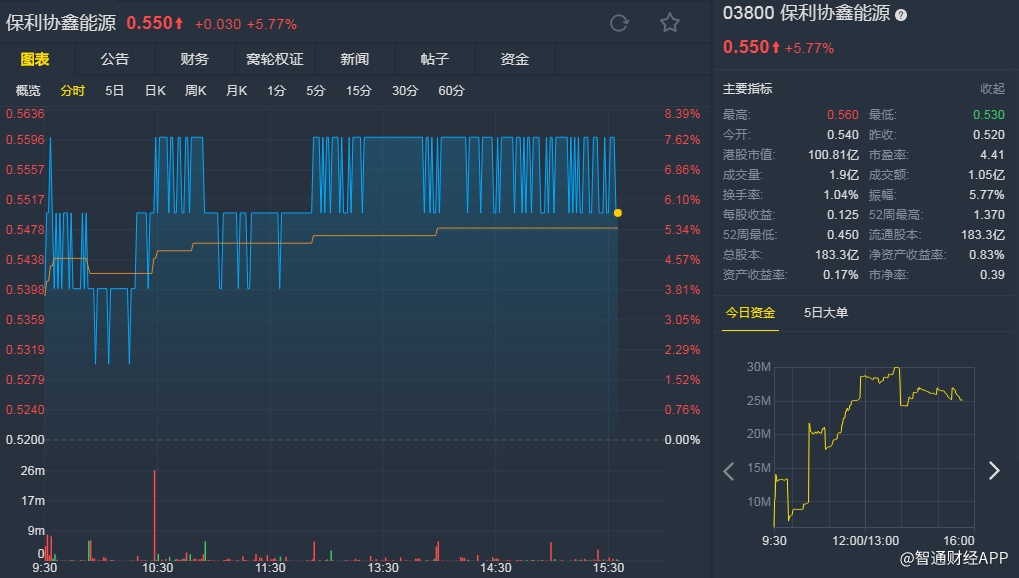Viewport: 1019px width, 578px height.
Task: Click the tall red volume bar at 10:30
Action: tap(155, 515)
